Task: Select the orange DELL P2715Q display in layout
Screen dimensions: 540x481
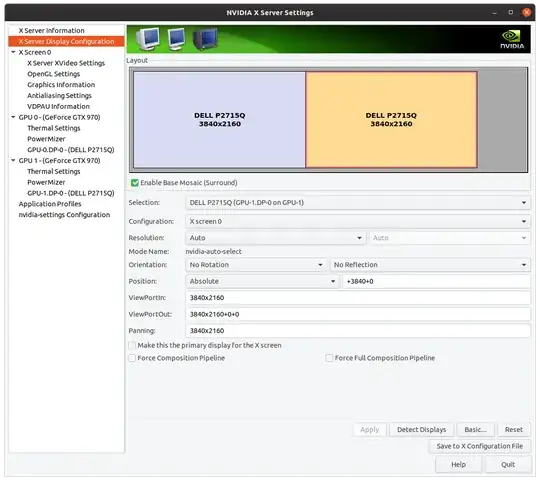Action: point(391,119)
